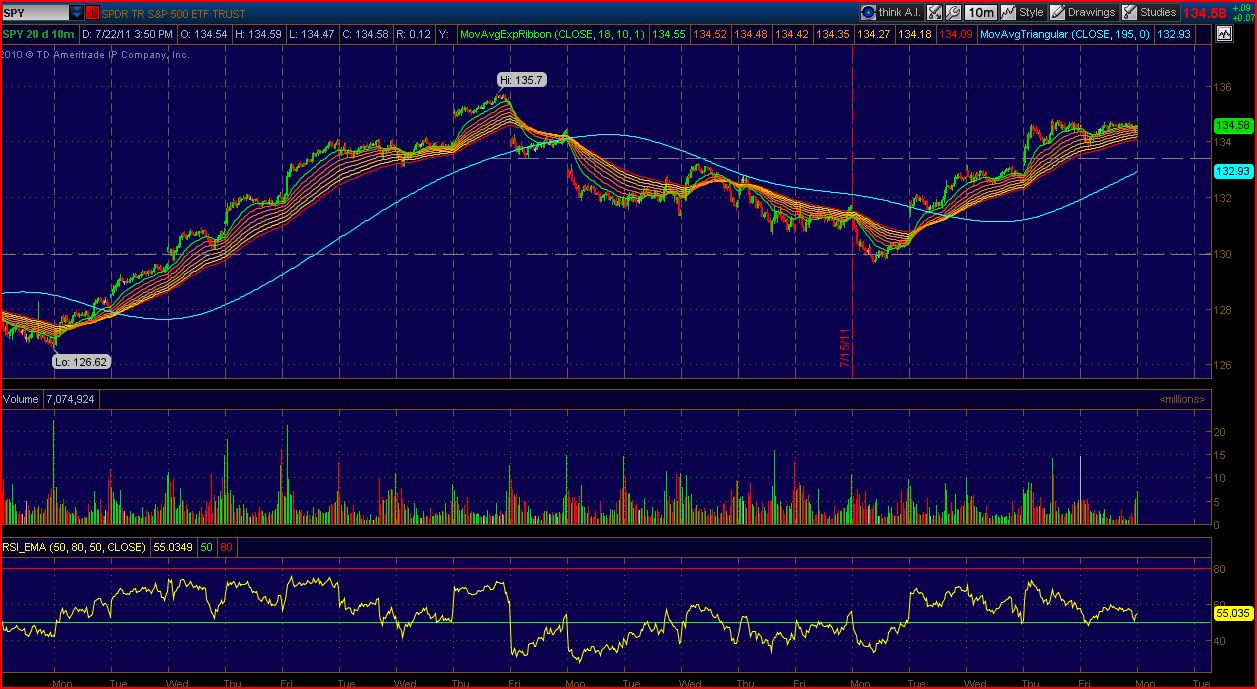
Task: Click the chart mode icon at right
Action: 1224,33
